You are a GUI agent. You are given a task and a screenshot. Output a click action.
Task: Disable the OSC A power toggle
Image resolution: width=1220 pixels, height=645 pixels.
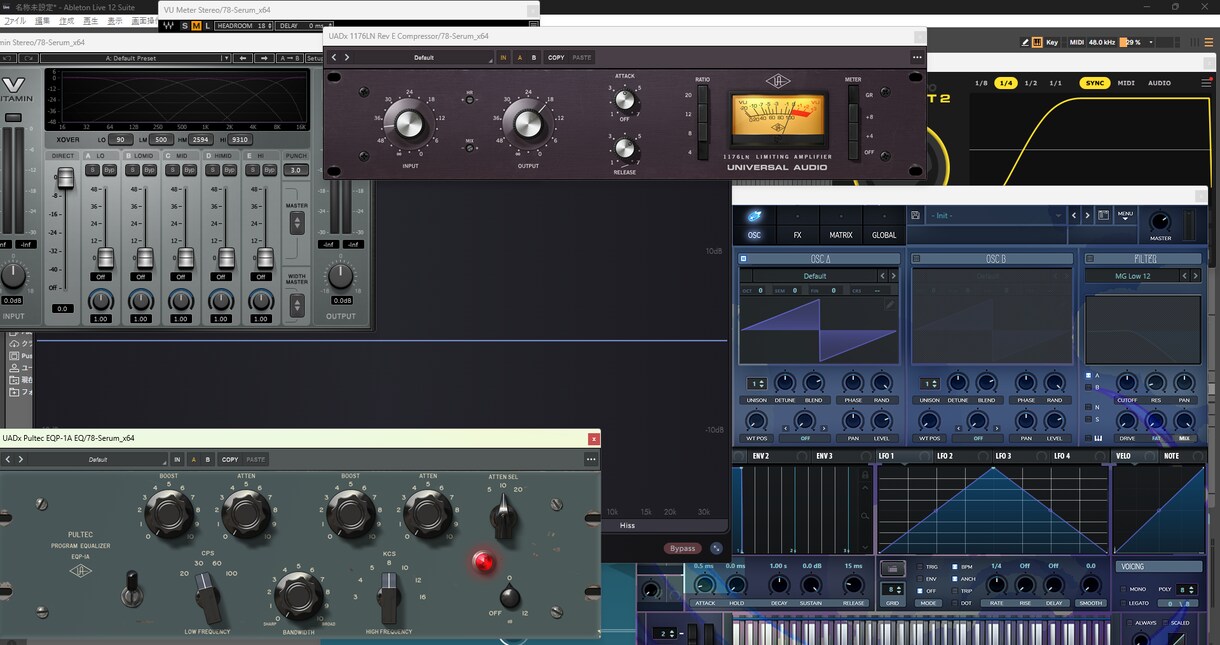coord(743,259)
